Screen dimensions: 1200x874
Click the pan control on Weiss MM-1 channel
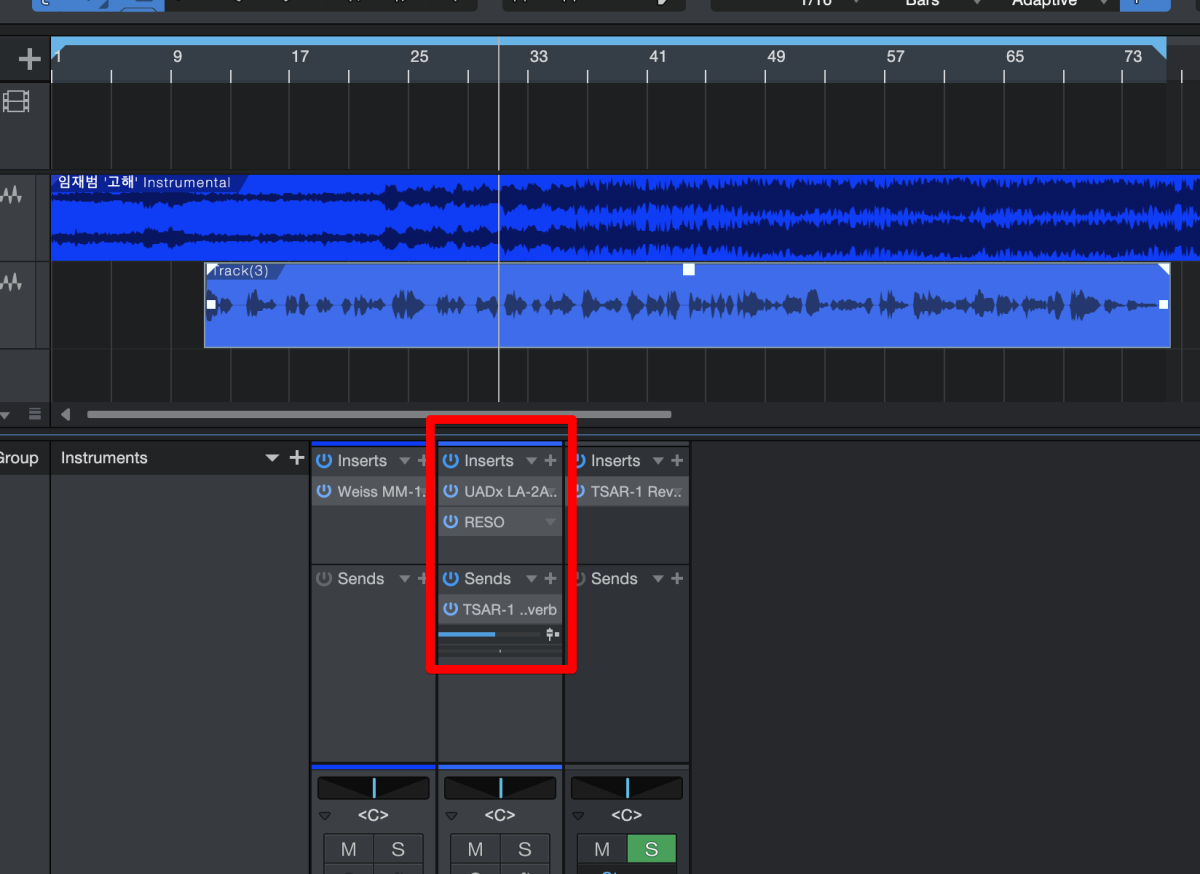[374, 788]
